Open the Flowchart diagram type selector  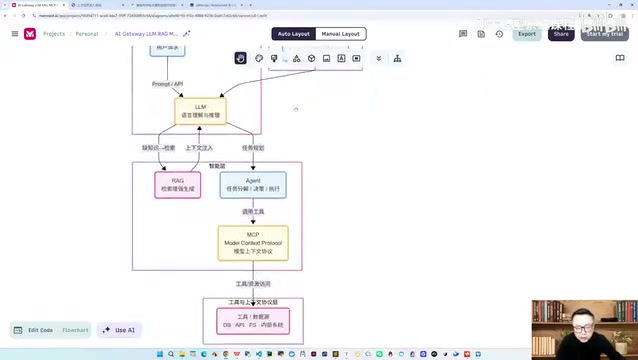point(75,330)
